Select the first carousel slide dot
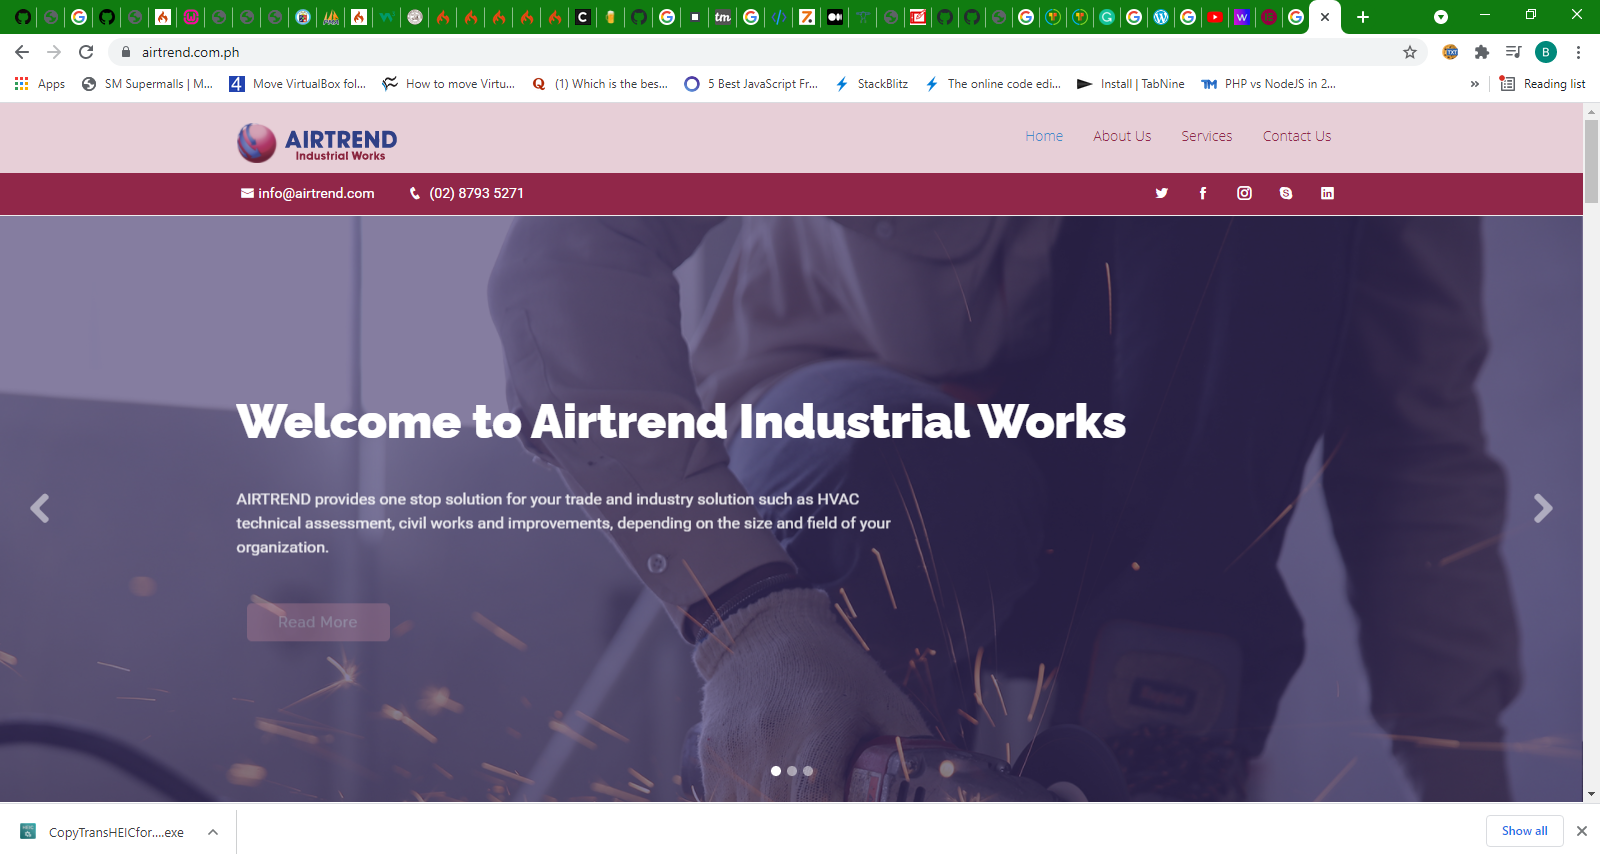Image resolution: width=1600 pixels, height=860 pixels. coord(776,771)
